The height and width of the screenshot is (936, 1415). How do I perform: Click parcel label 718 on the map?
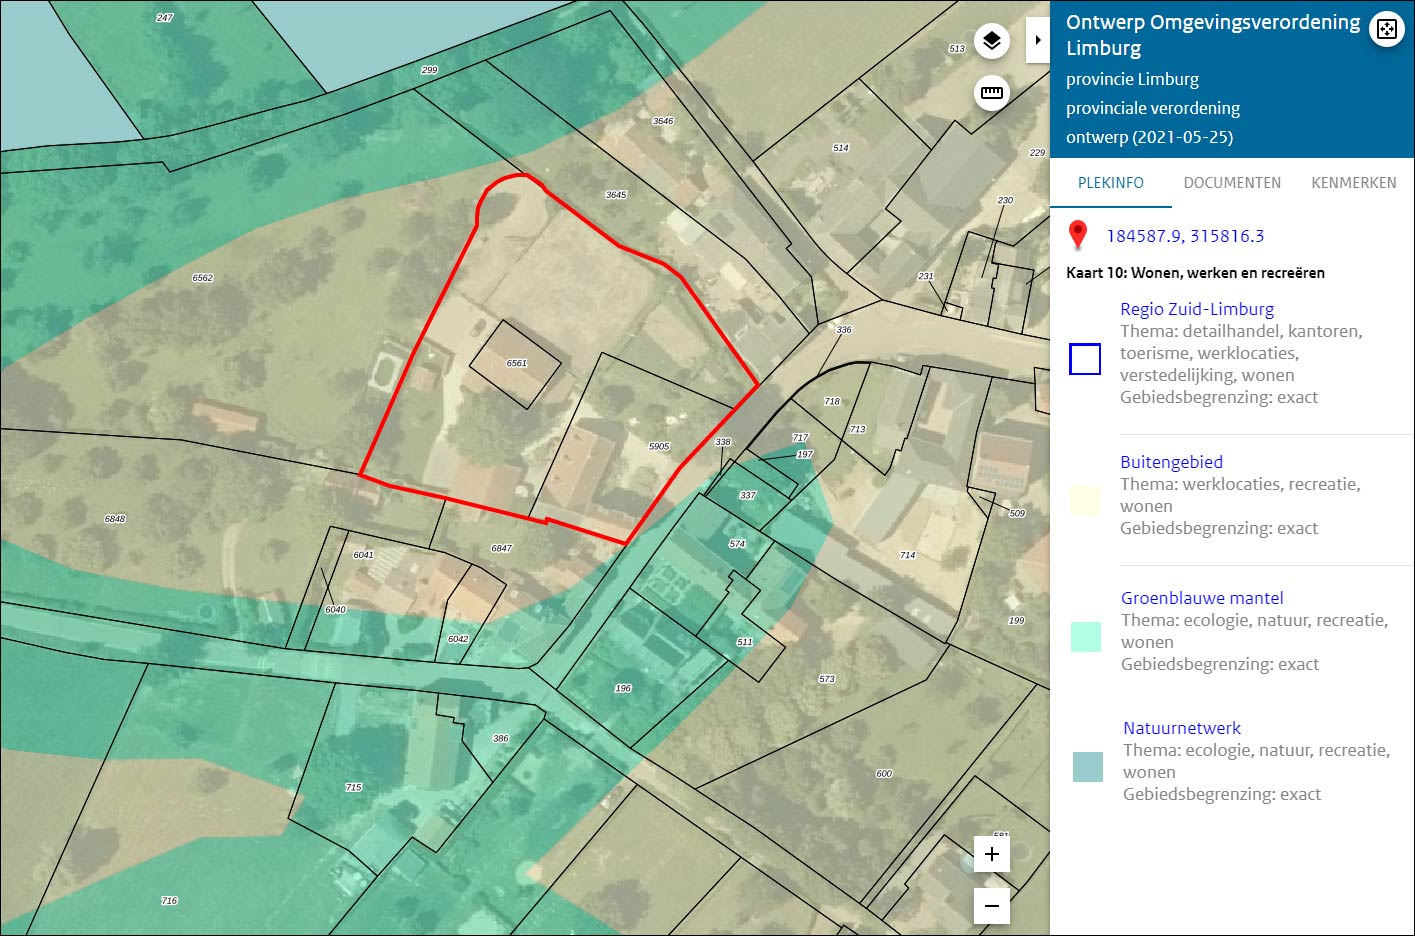coord(832,402)
